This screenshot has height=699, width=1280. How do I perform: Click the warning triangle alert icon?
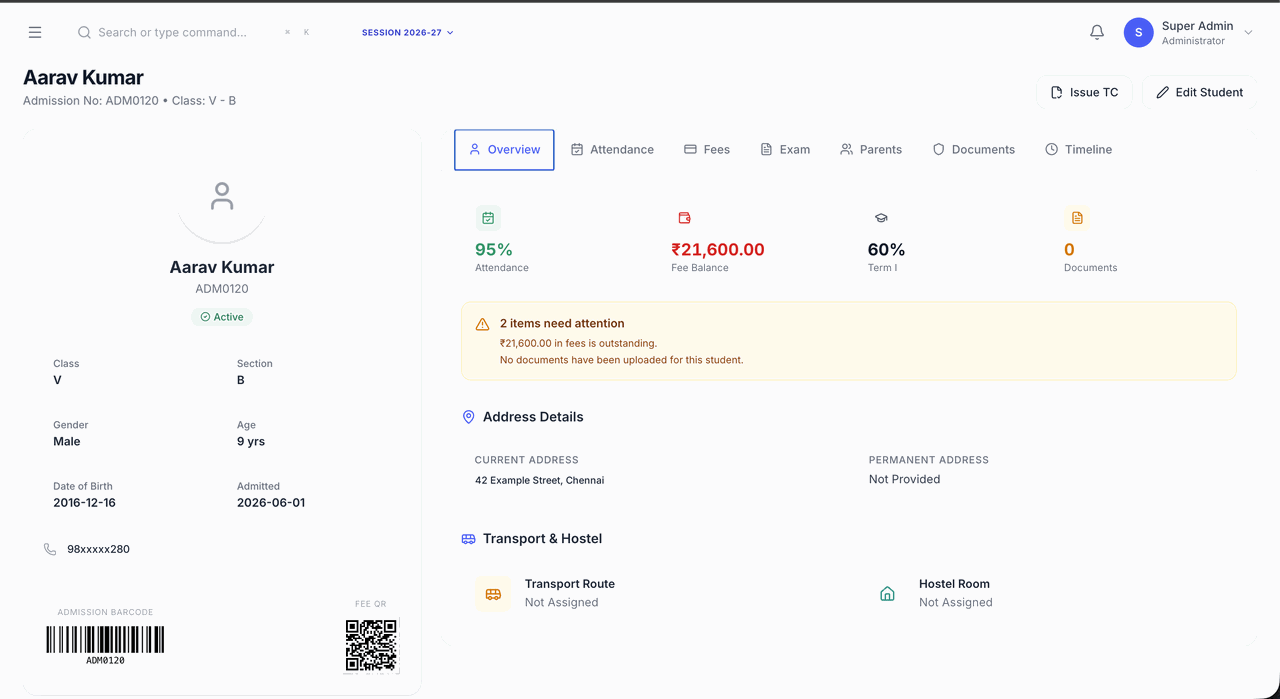(482, 324)
